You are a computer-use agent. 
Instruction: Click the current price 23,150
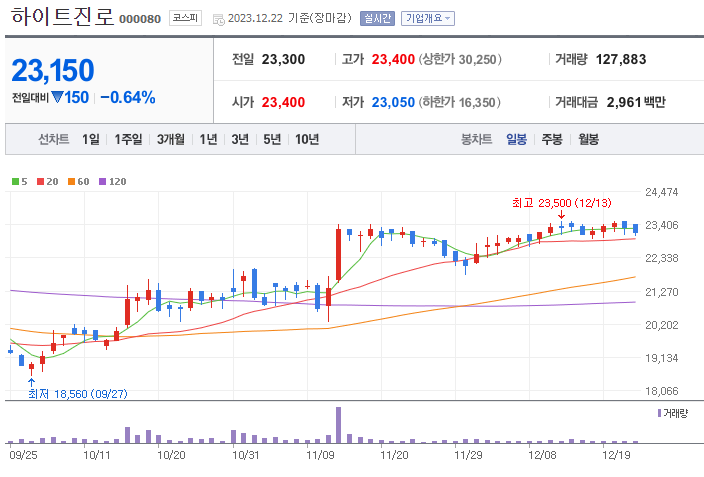(x=53, y=71)
